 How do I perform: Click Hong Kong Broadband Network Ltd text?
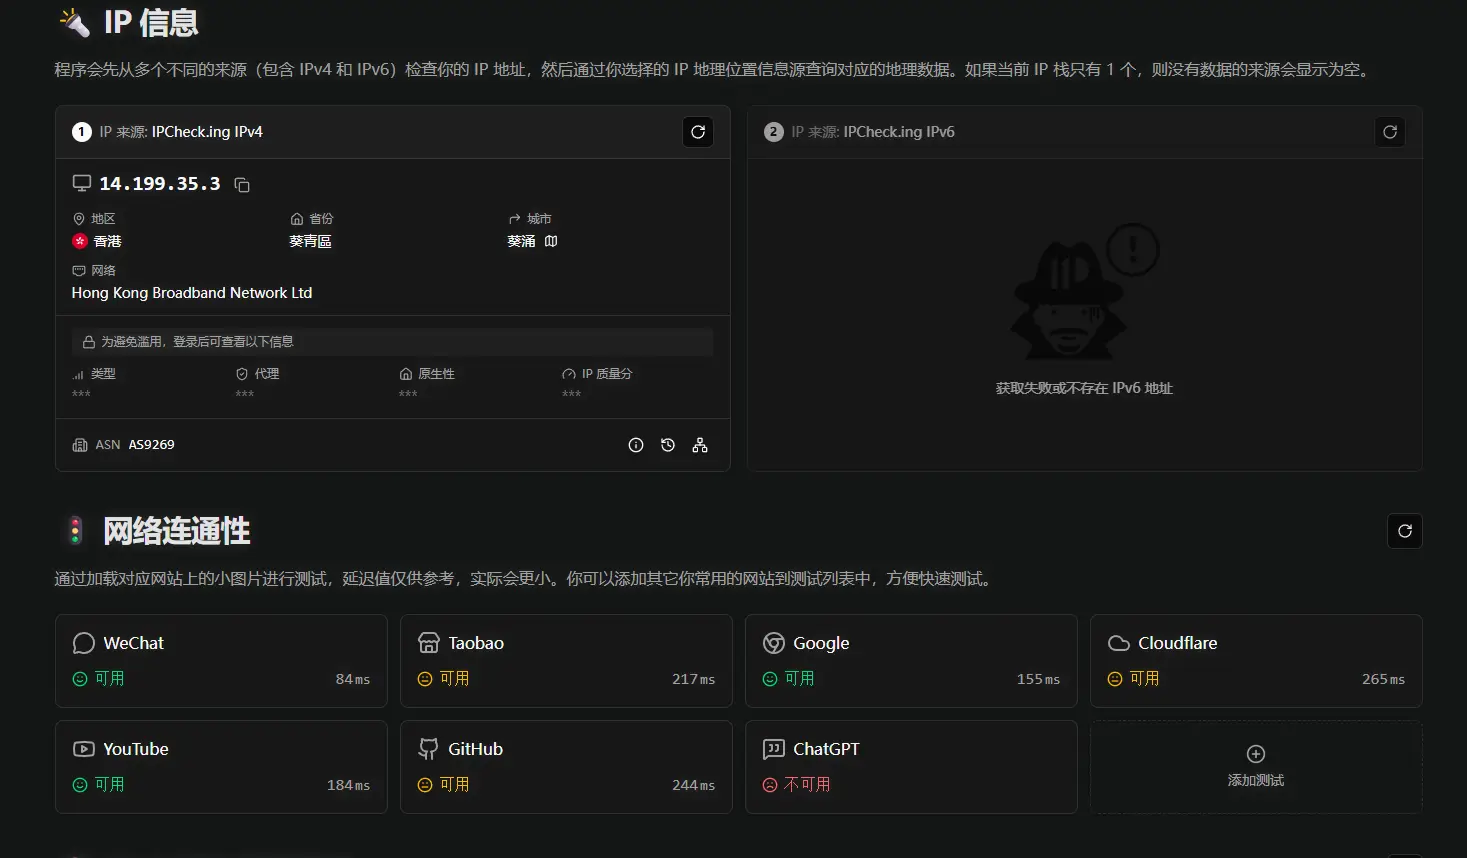pos(192,293)
